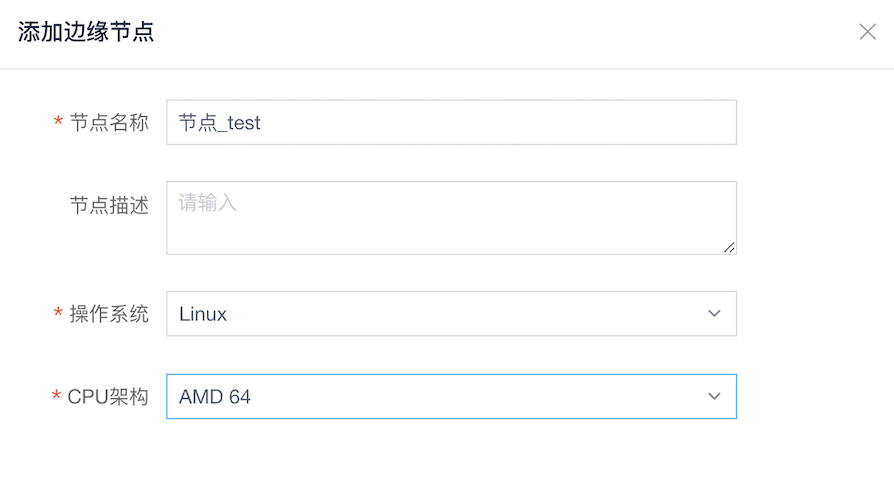The height and width of the screenshot is (504, 894).
Task: Place cursor in the 节点_test text
Action: 220,123
